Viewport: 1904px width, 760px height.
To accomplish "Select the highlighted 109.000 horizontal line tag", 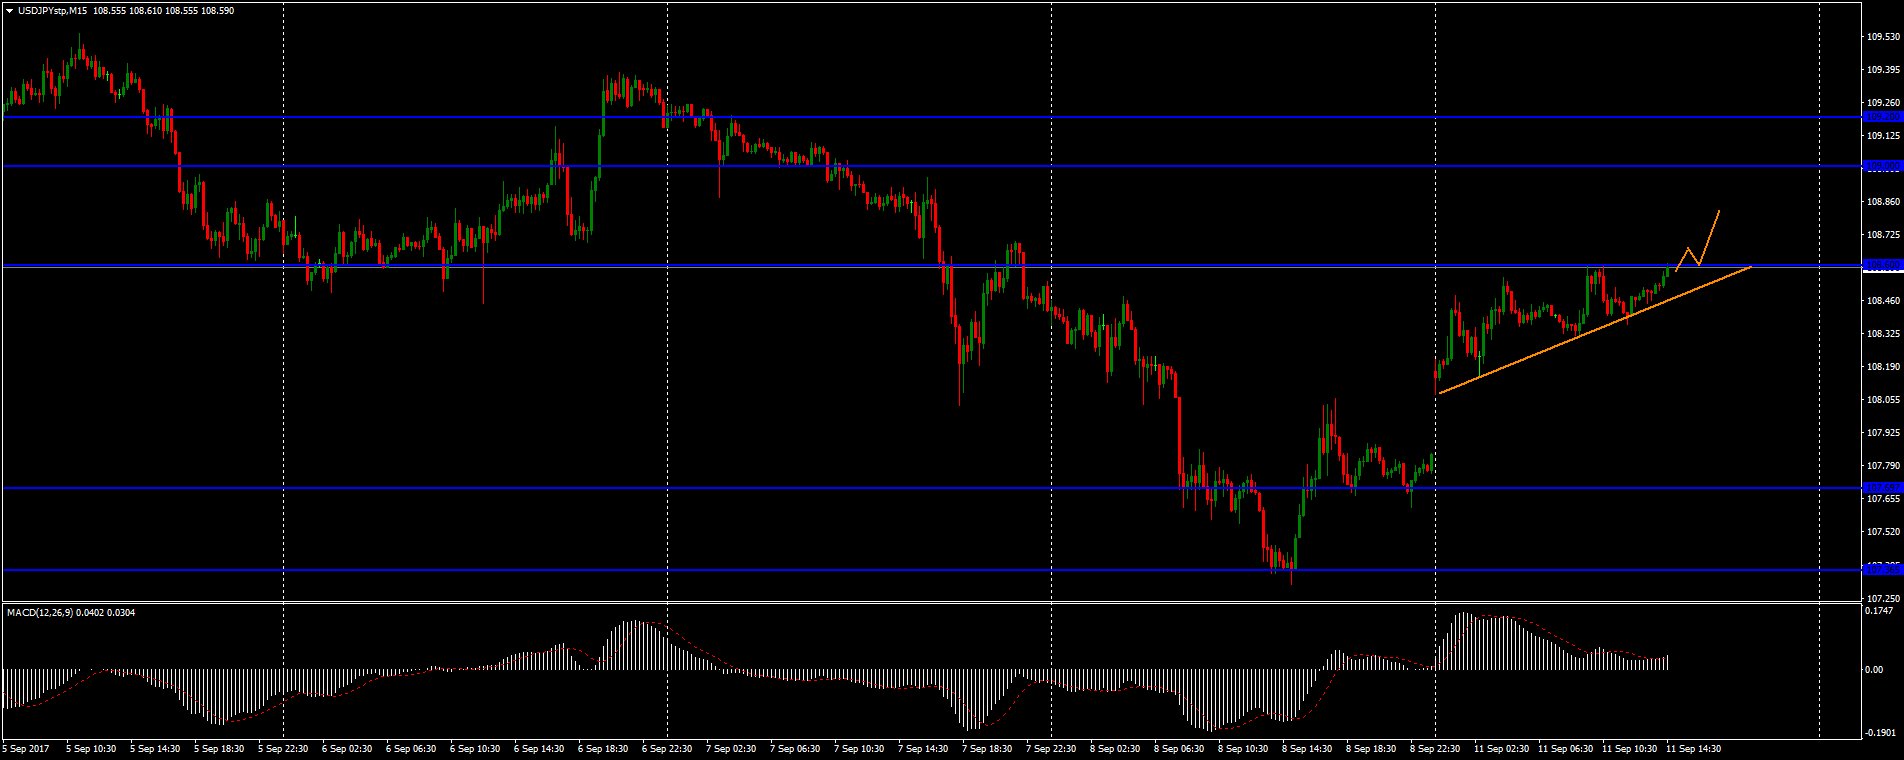I will pos(1882,166).
